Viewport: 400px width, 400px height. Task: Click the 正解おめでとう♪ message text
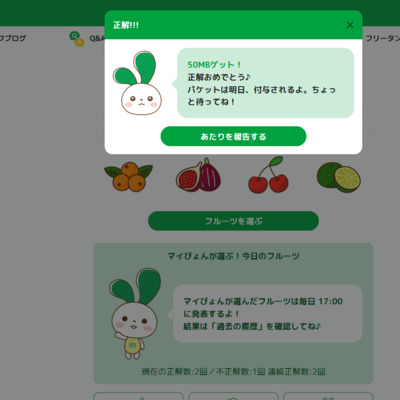coord(219,77)
